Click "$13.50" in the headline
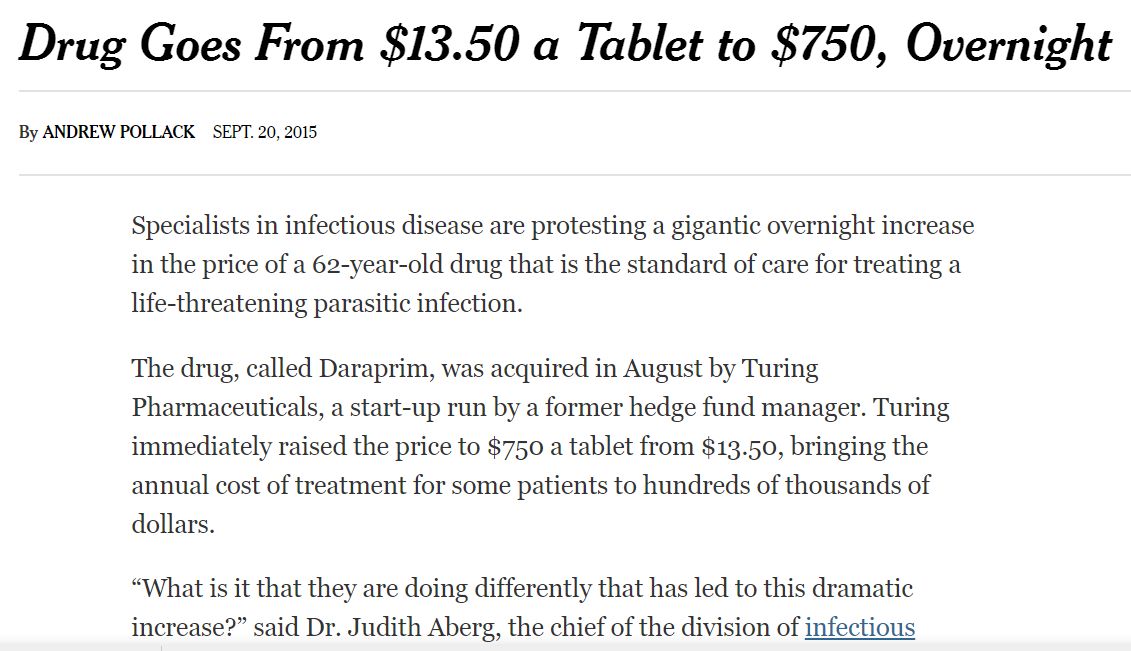 pyautogui.click(x=449, y=44)
